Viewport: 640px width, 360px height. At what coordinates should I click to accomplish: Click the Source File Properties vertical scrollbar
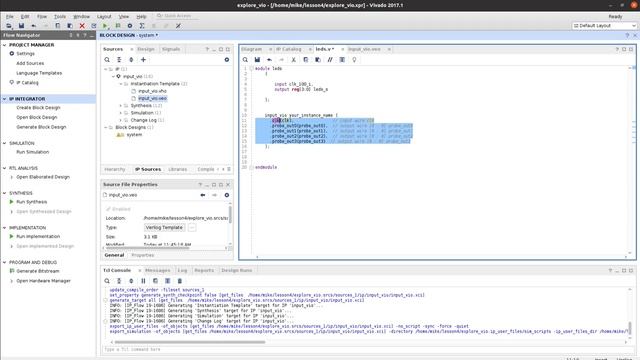click(x=230, y=214)
